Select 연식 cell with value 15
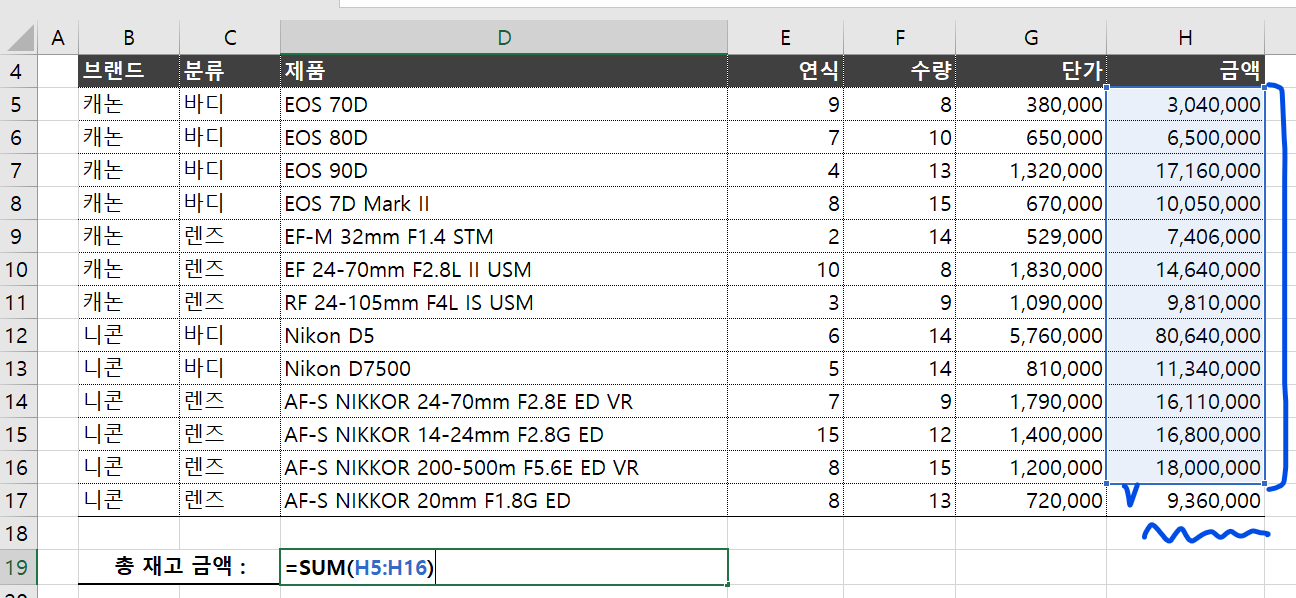1296x598 pixels. [786, 434]
